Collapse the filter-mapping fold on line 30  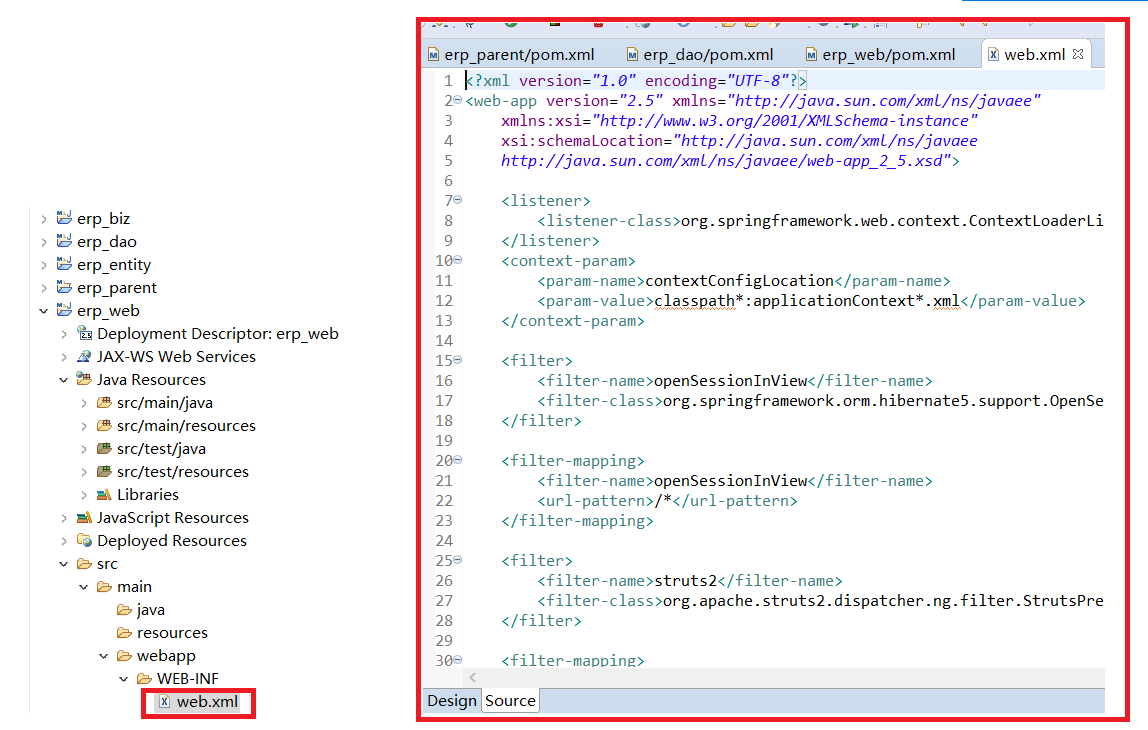(x=458, y=660)
